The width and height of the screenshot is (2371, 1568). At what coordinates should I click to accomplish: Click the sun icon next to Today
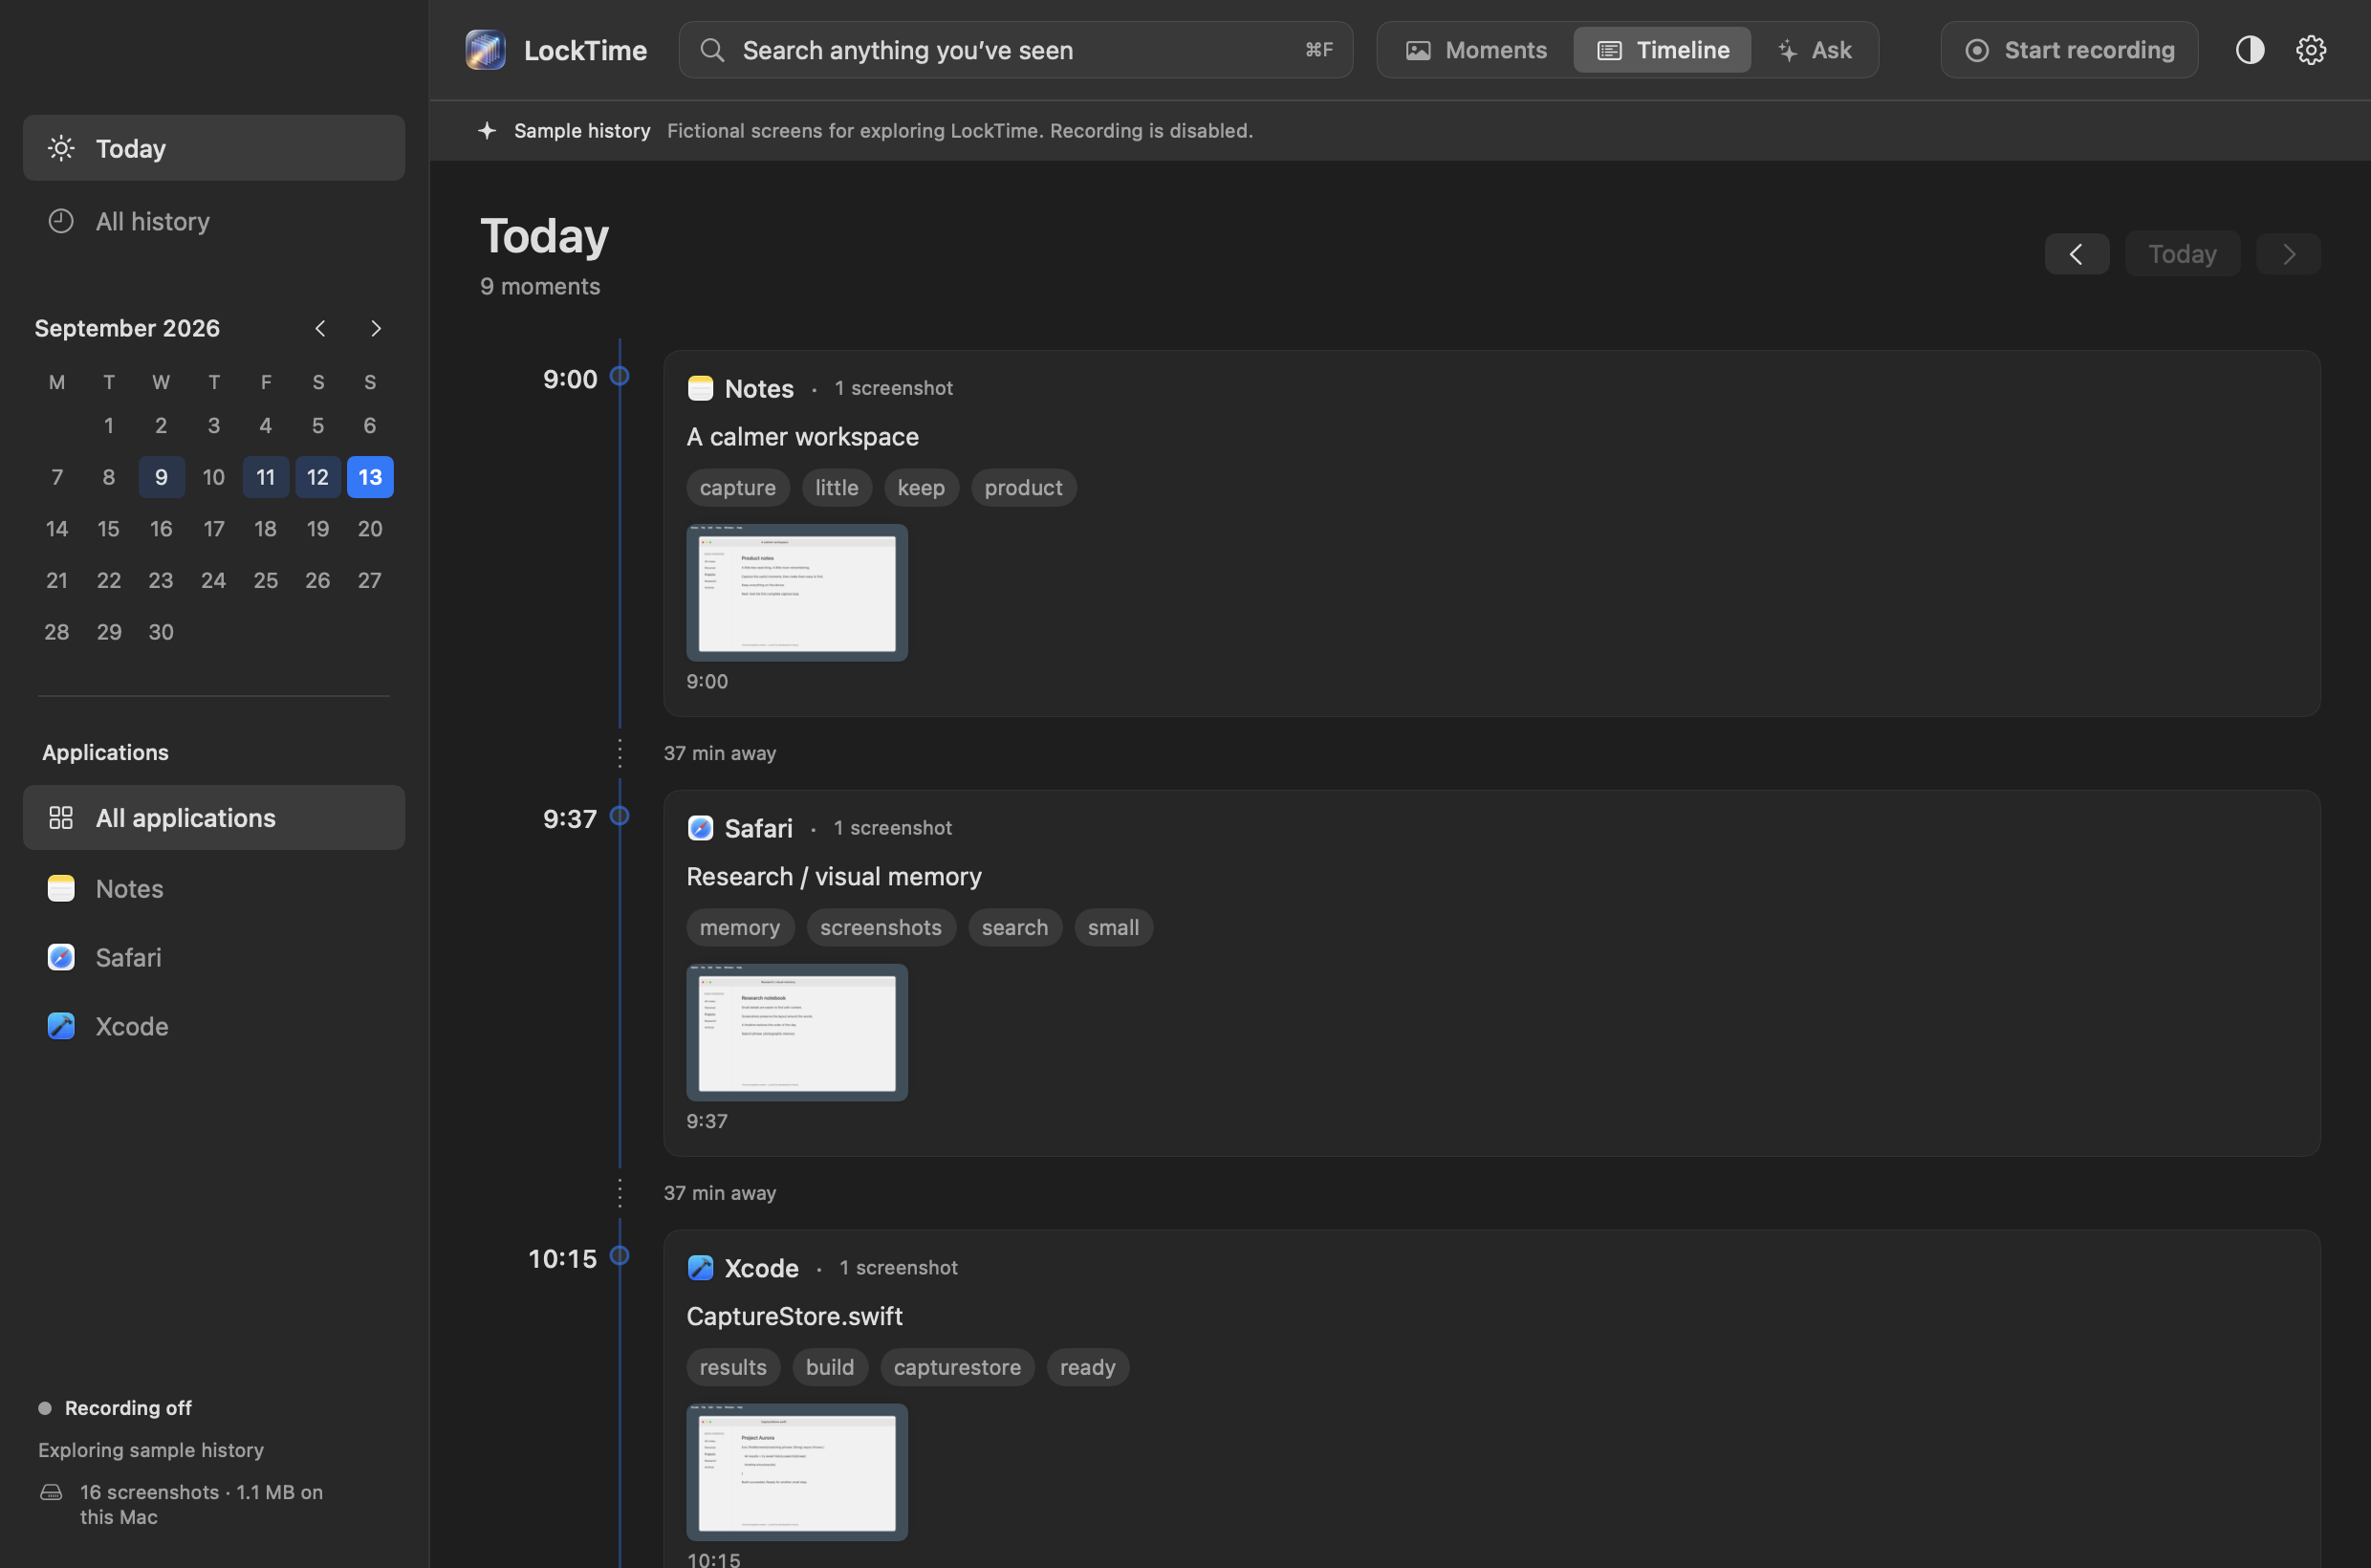pos(61,148)
